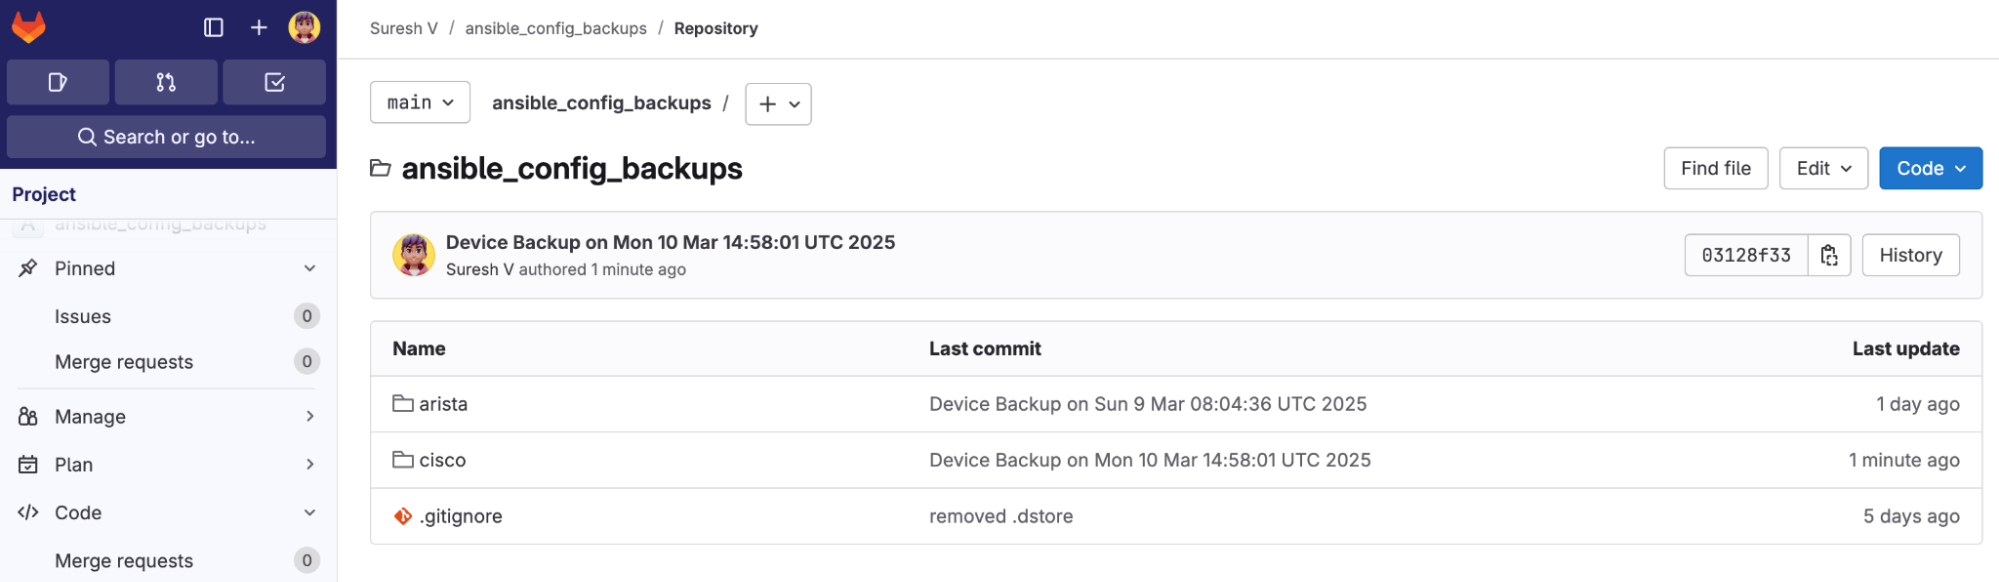Screen dimensions: 1999x582
Task: Expand the Manage sidebar menu
Action: pos(168,416)
